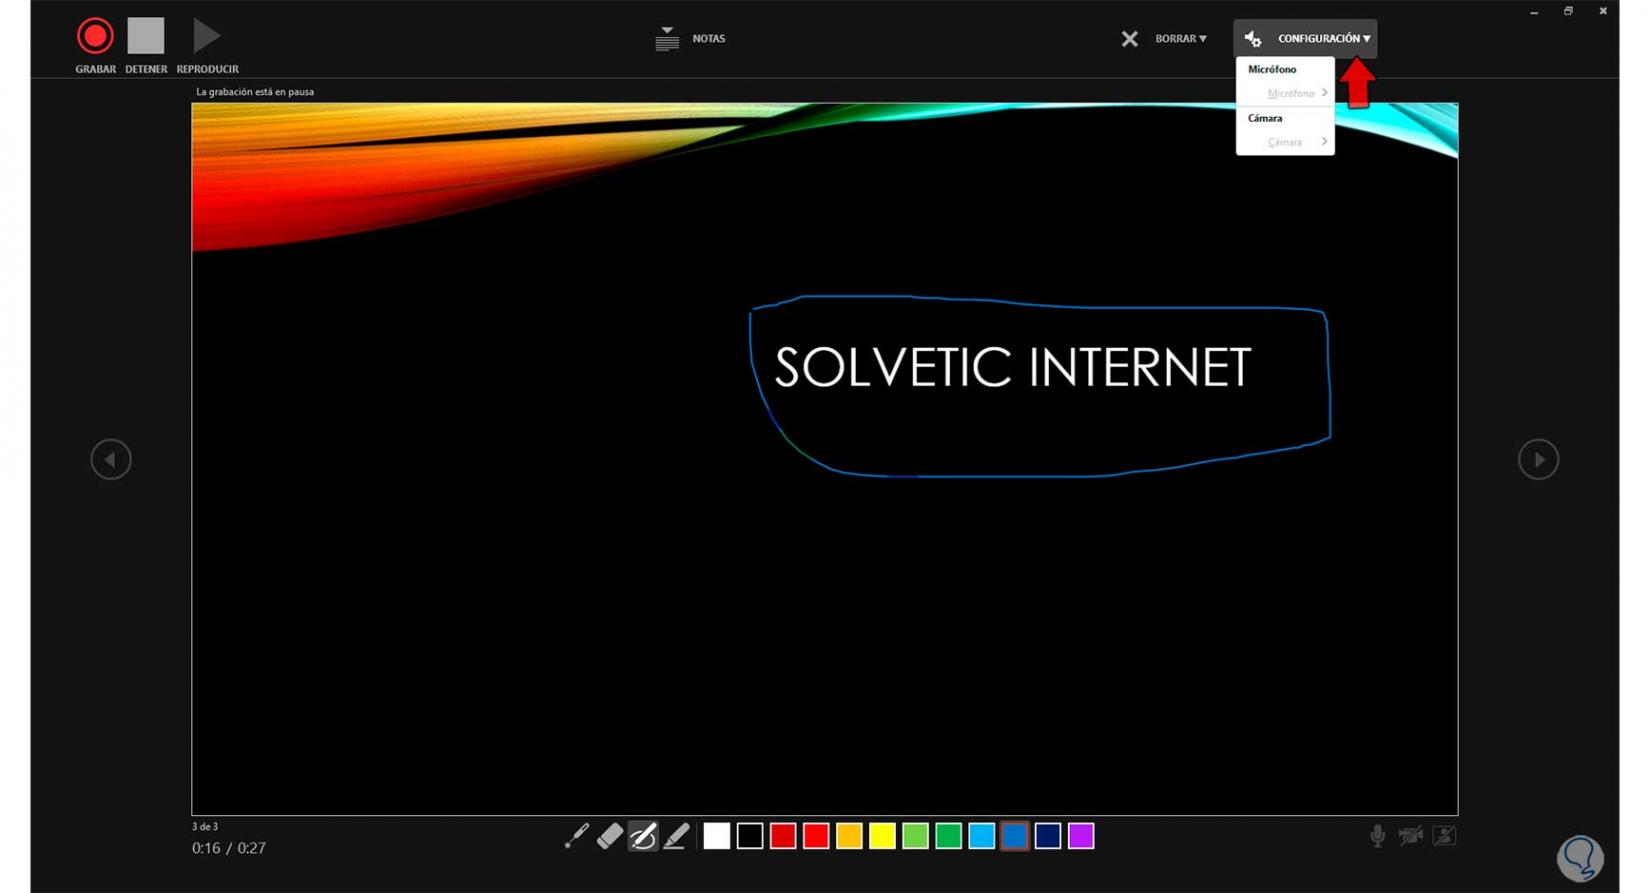Select the pen tool

pyautogui.click(x=642, y=836)
